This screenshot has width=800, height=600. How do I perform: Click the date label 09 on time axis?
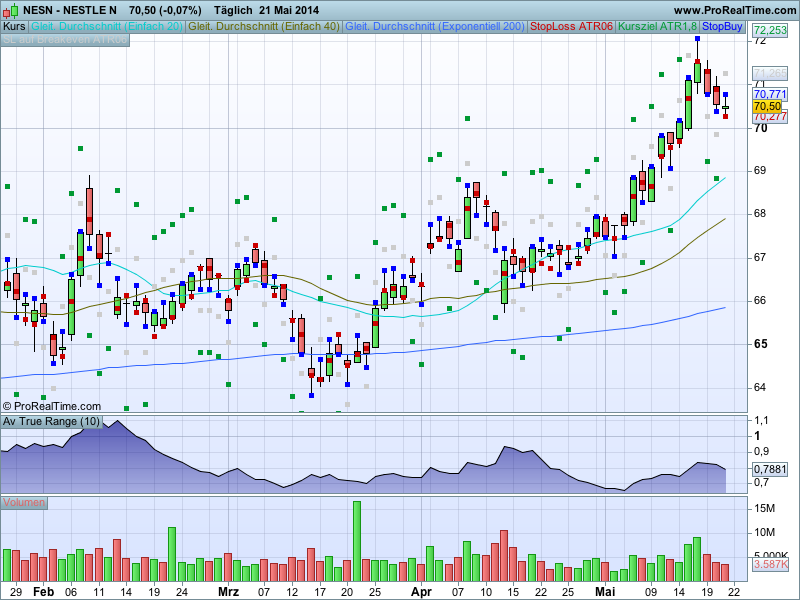[x=651, y=592]
